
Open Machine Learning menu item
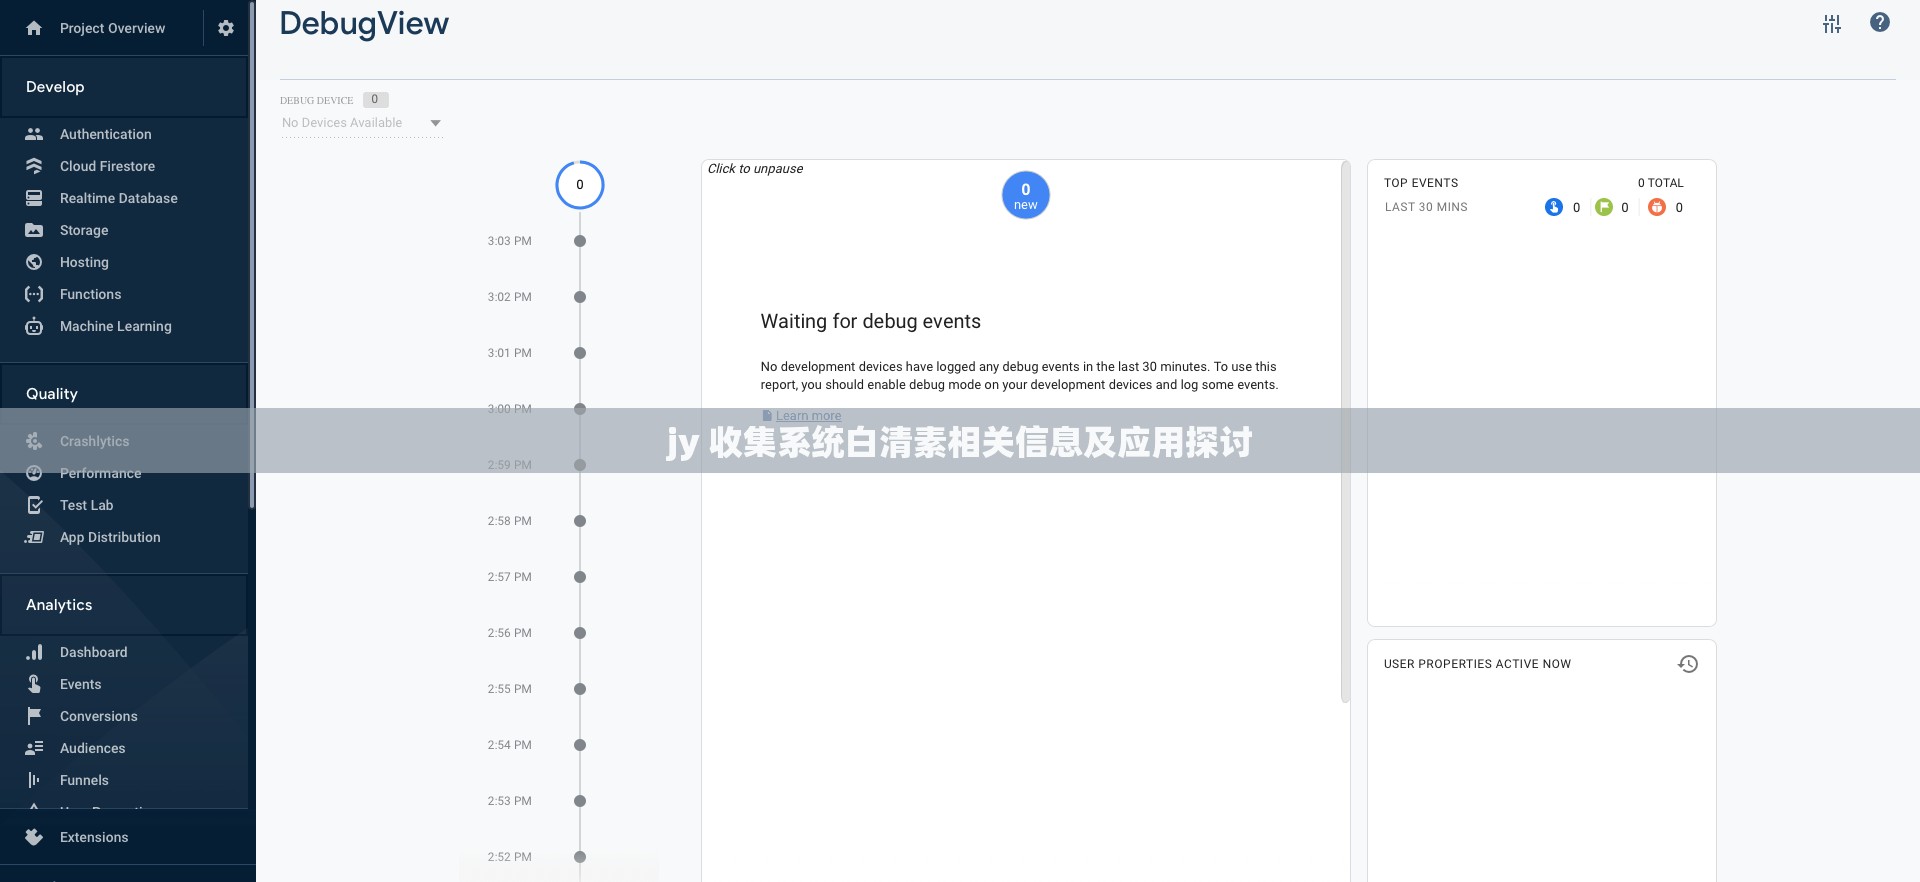point(116,326)
